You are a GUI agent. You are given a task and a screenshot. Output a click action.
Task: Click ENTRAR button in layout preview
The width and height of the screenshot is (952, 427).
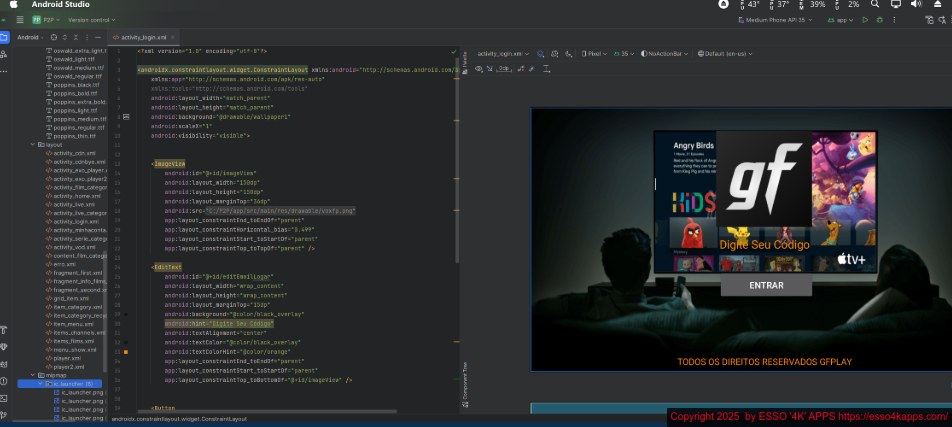pos(766,285)
